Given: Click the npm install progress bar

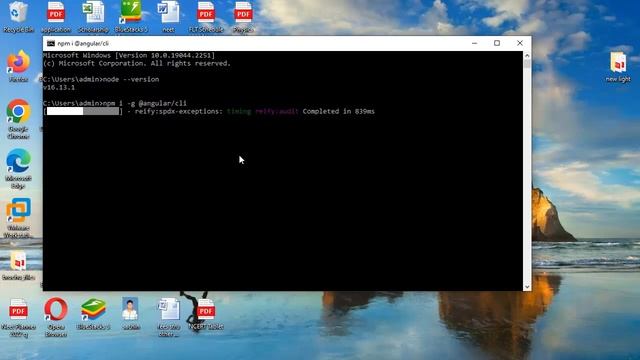Looking at the screenshot, I should click(x=83, y=111).
